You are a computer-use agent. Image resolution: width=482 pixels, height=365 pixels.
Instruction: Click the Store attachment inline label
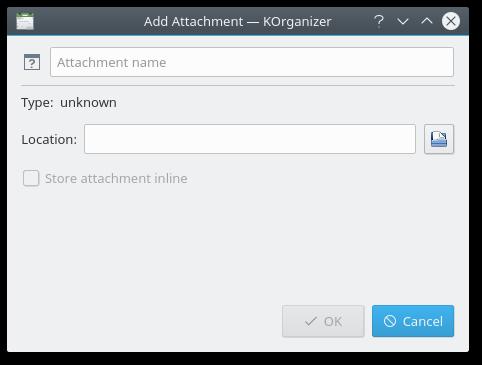tap(116, 178)
